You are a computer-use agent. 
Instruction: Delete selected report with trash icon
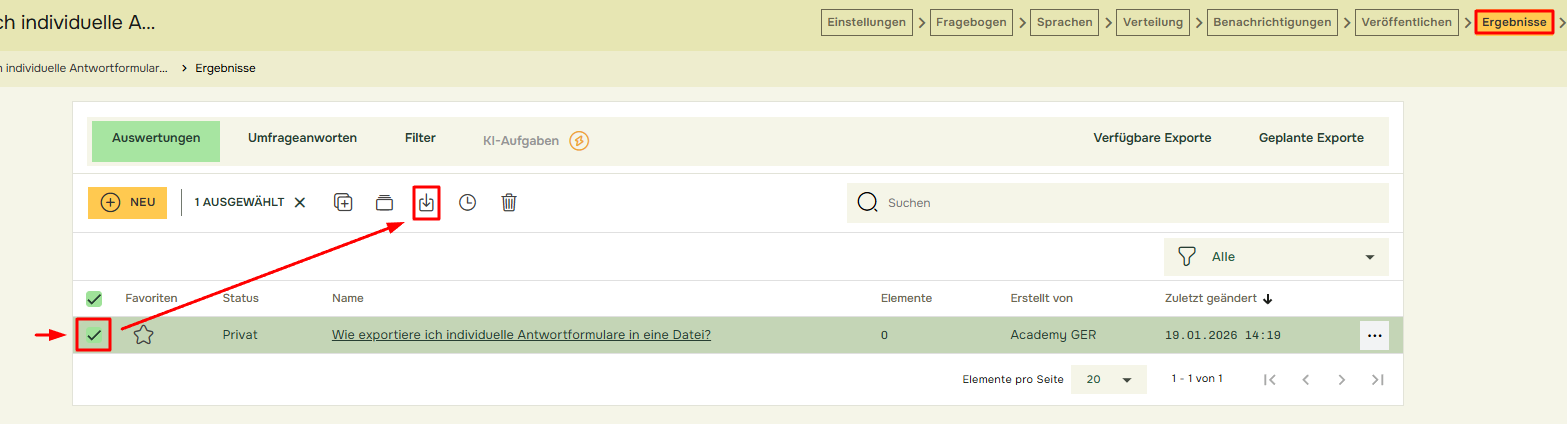pos(509,202)
